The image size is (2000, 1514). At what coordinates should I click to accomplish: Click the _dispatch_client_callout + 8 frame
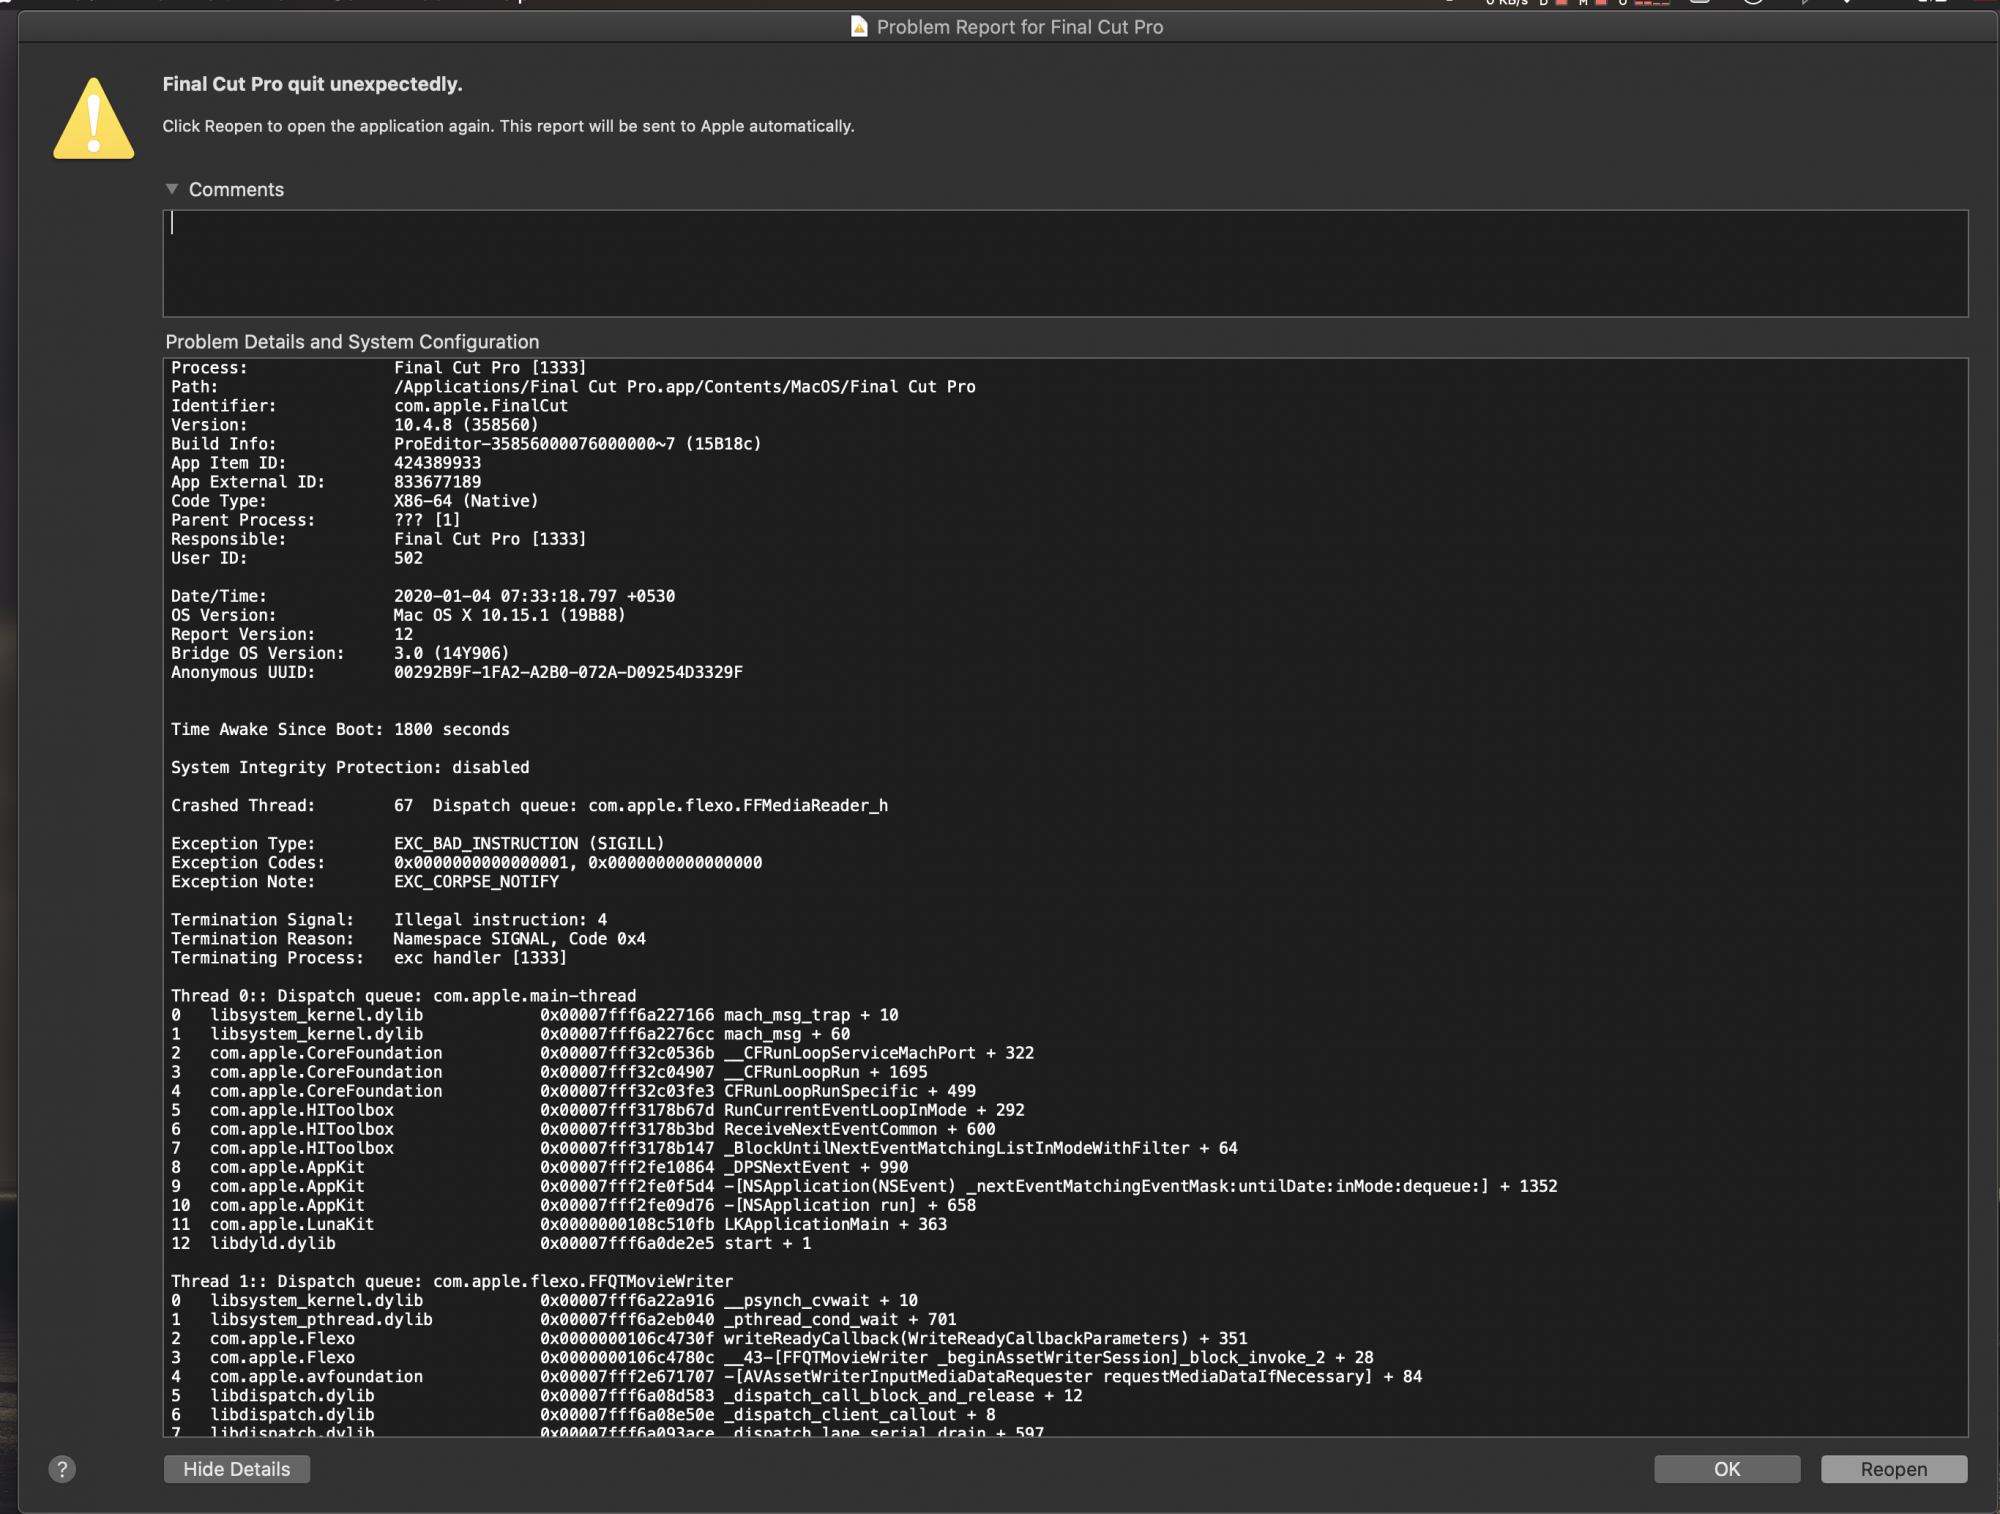583,1414
